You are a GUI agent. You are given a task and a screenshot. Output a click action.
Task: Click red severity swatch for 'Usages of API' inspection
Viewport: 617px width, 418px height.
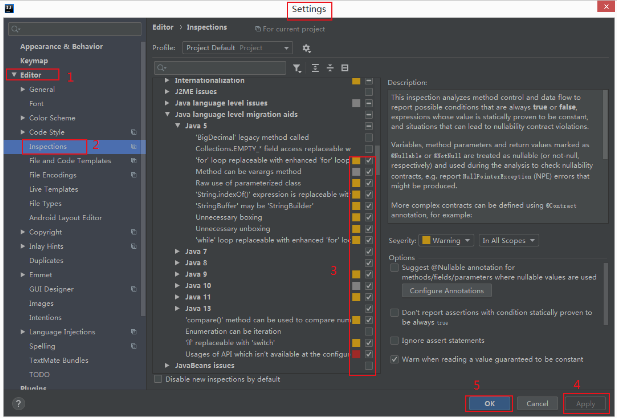(x=356, y=354)
